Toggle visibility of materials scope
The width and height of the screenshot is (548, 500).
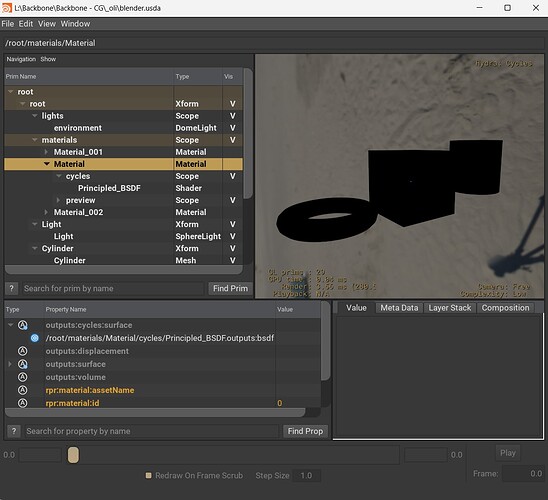(x=232, y=140)
